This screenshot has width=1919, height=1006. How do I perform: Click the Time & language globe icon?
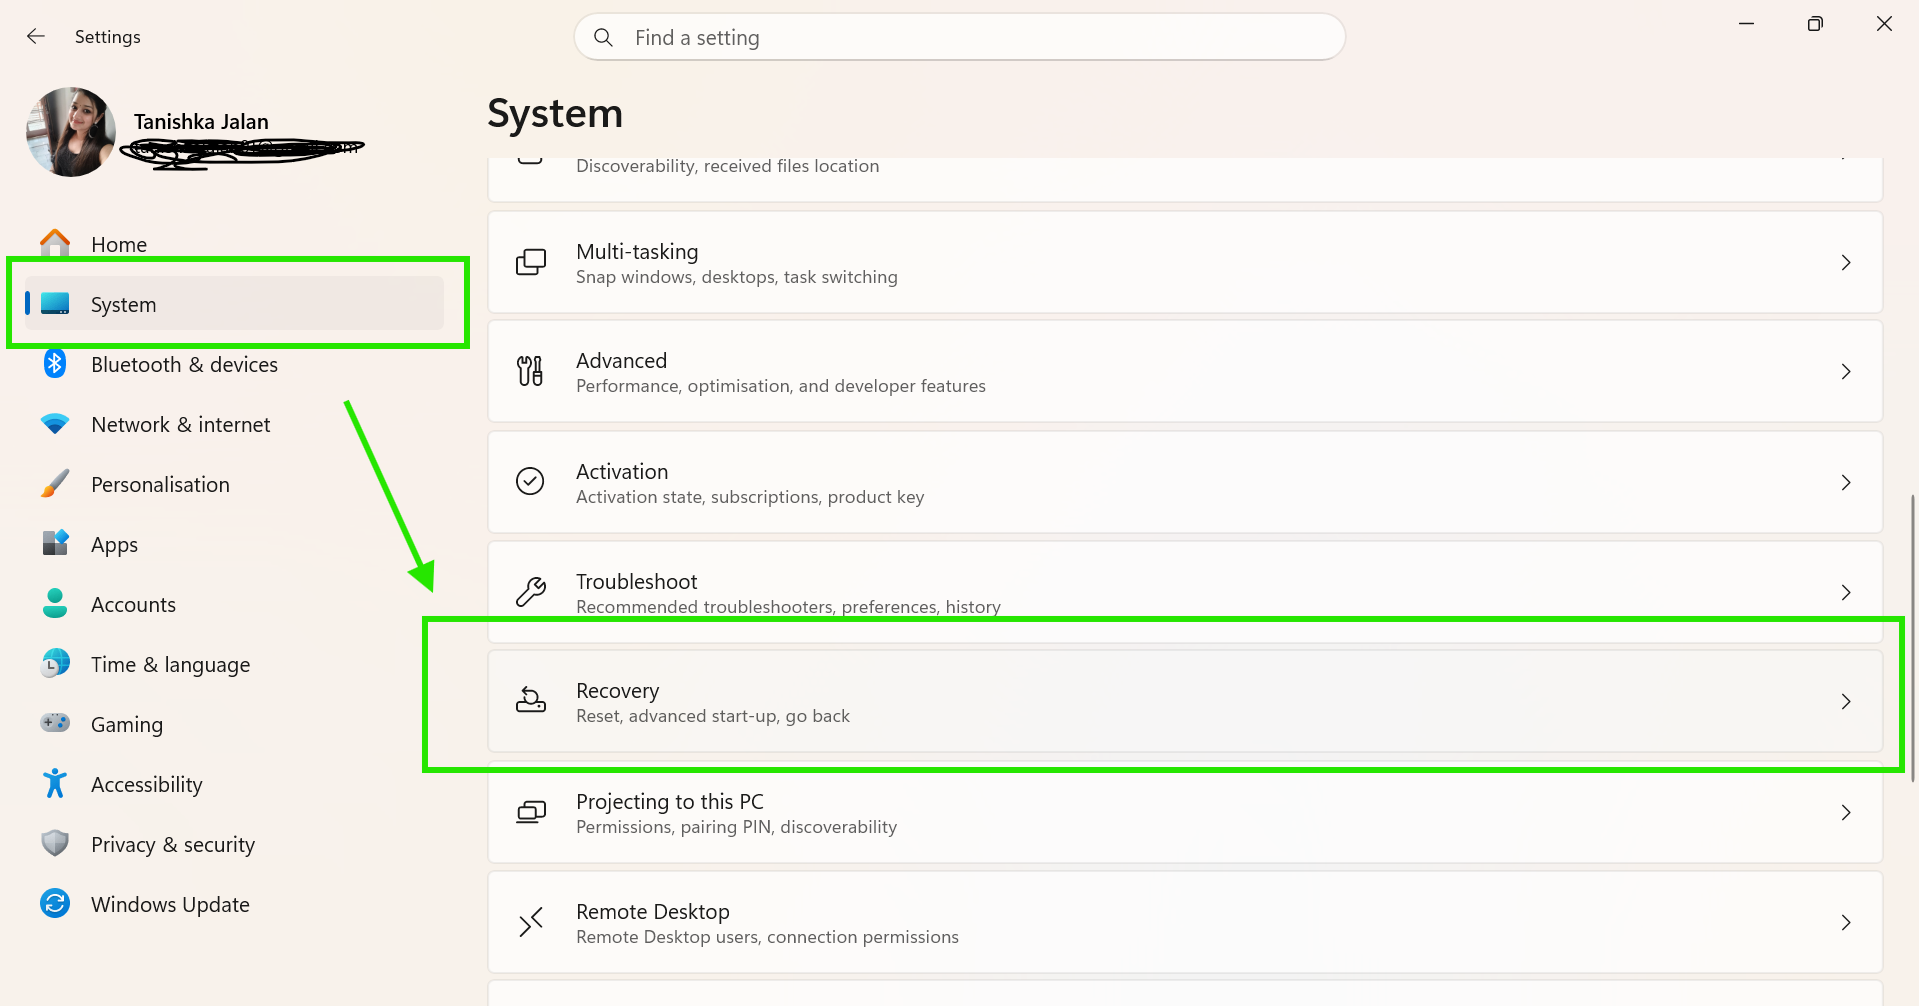click(x=55, y=664)
